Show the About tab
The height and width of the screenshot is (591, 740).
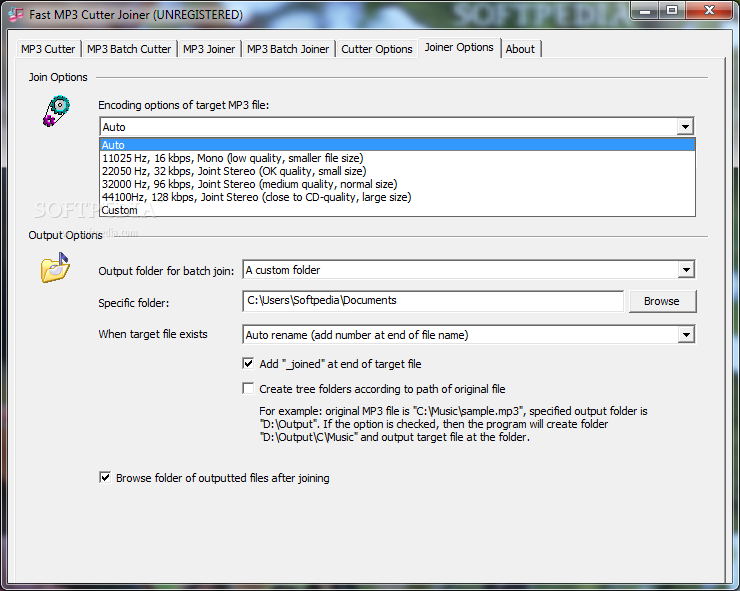pyautogui.click(x=520, y=49)
